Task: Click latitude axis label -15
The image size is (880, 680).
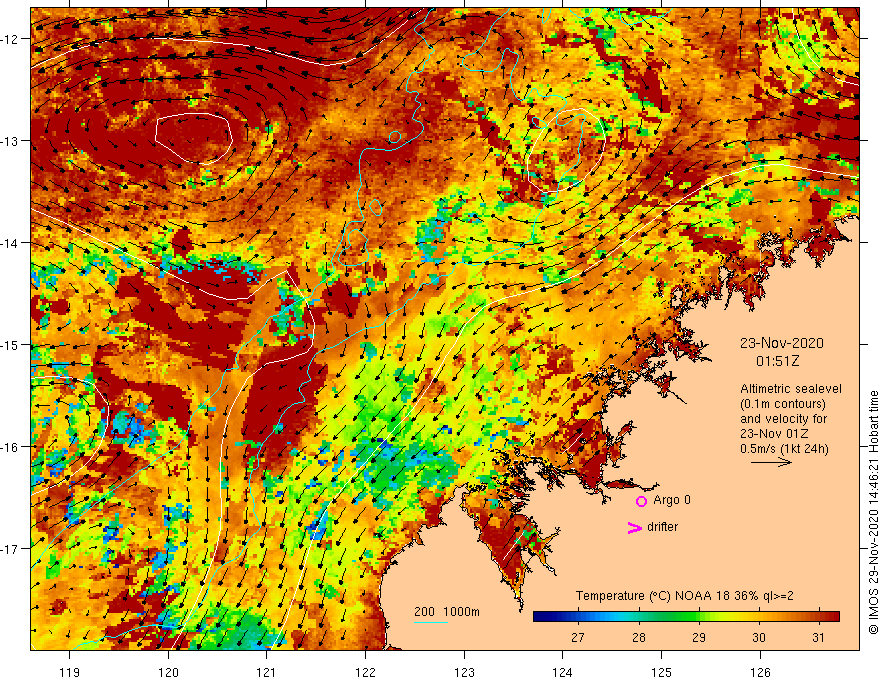Action: coord(10,344)
